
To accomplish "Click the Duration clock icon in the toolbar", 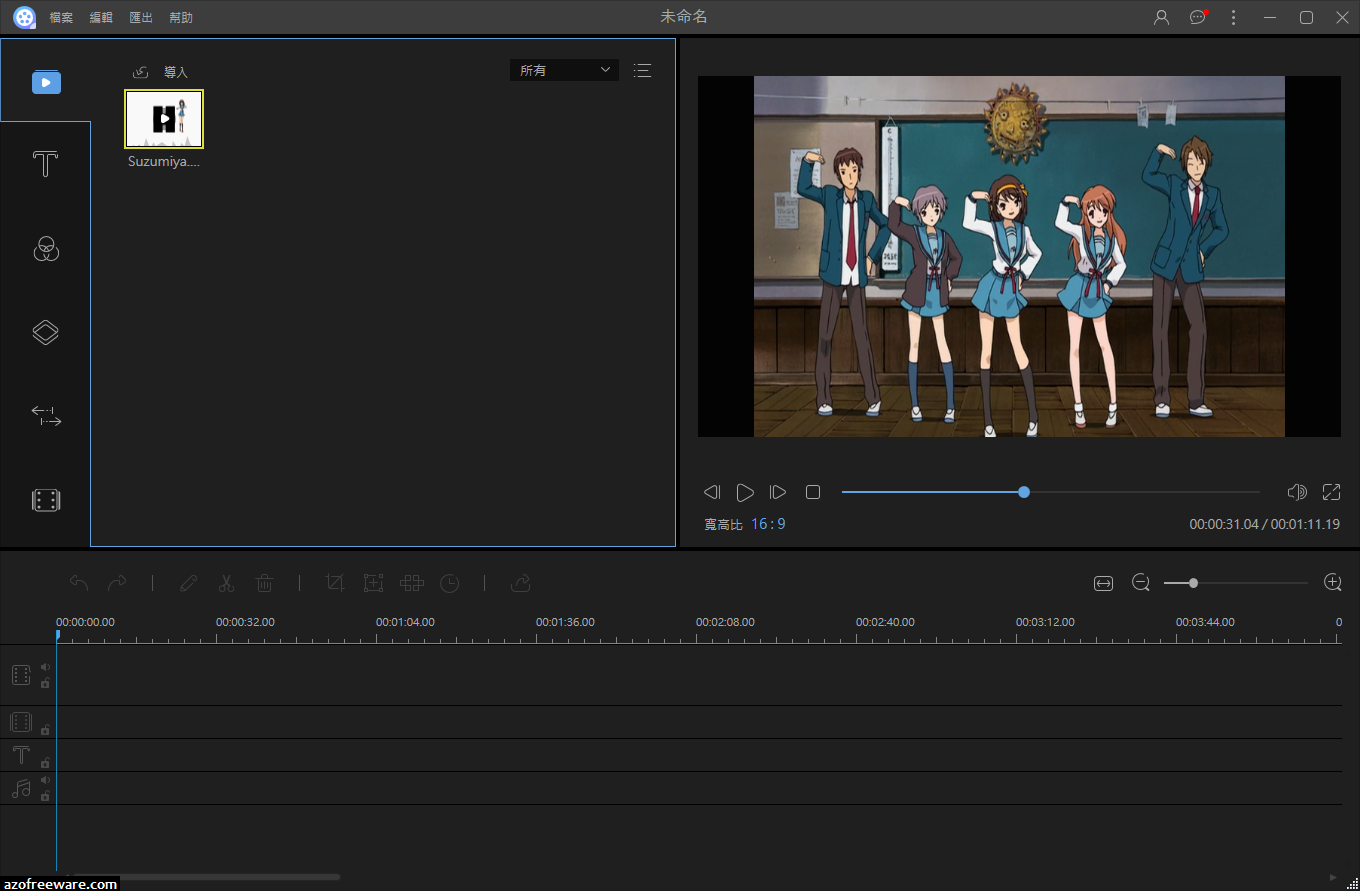I will pos(449,583).
